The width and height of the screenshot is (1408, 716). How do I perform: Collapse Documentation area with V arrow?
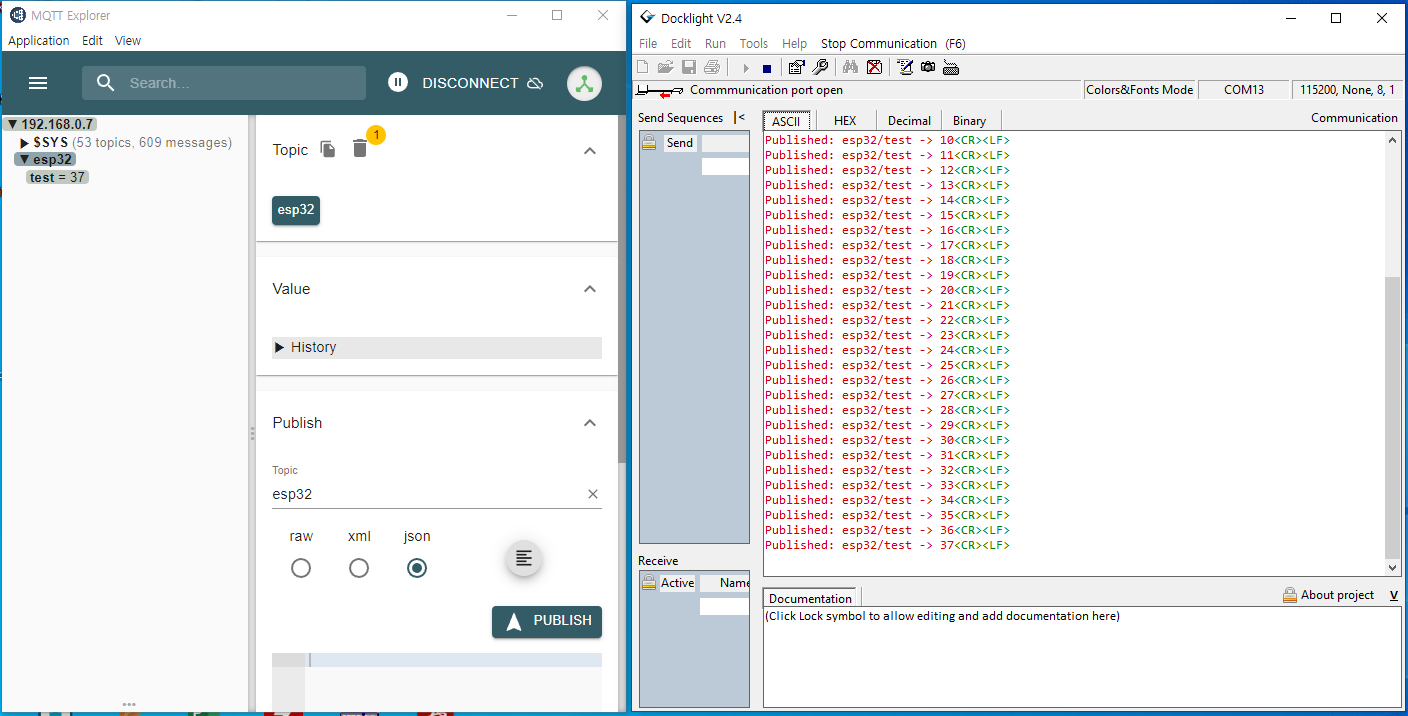point(1393,595)
